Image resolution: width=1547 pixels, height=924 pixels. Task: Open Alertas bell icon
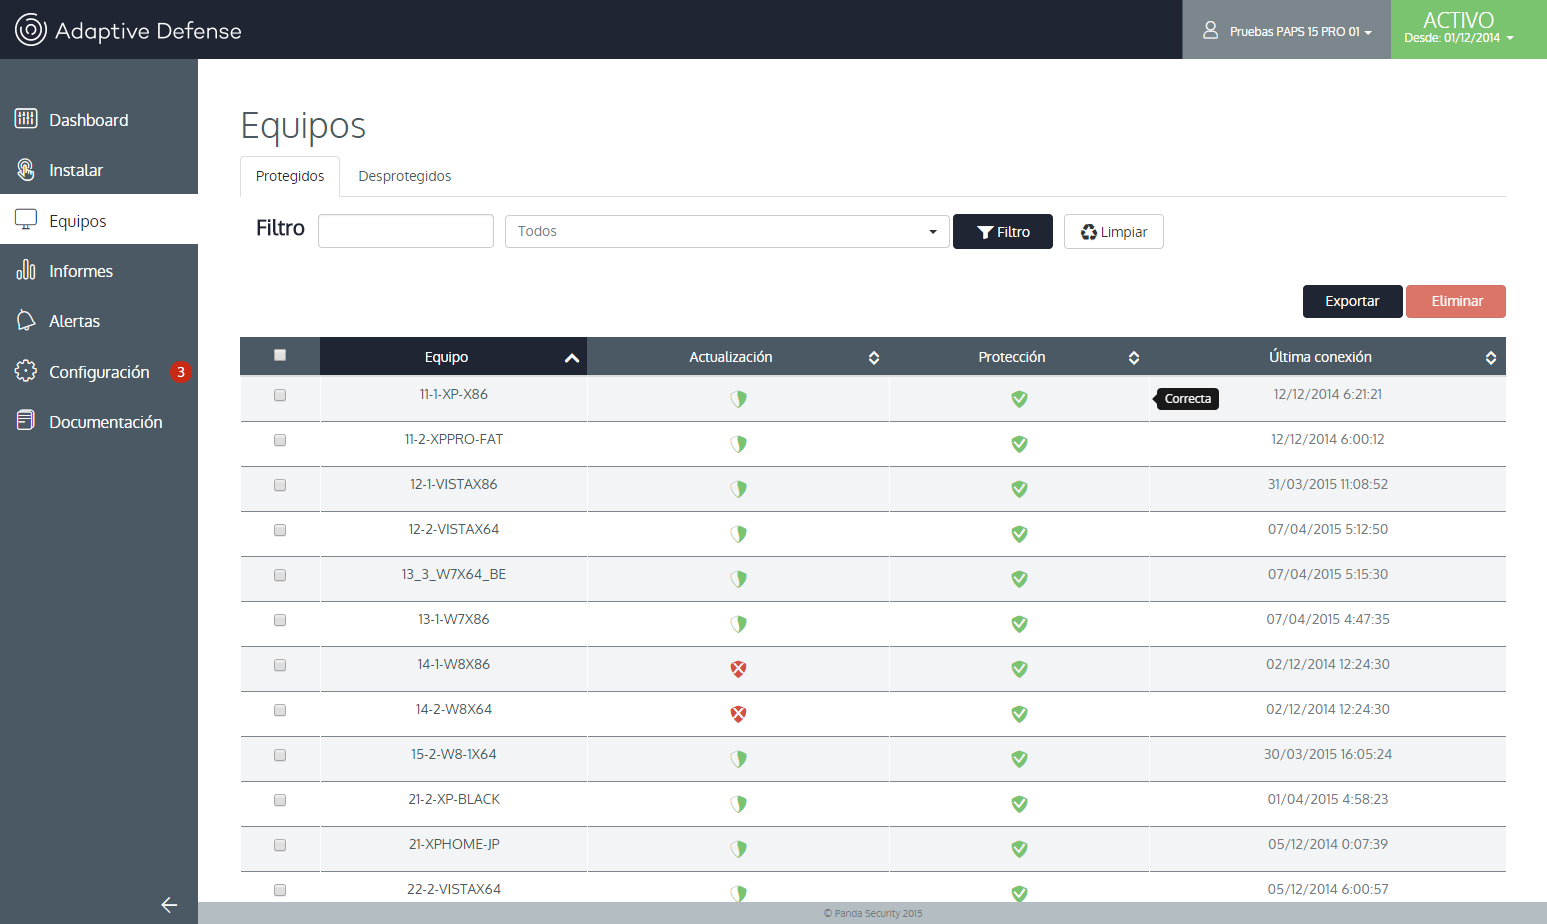[26, 320]
